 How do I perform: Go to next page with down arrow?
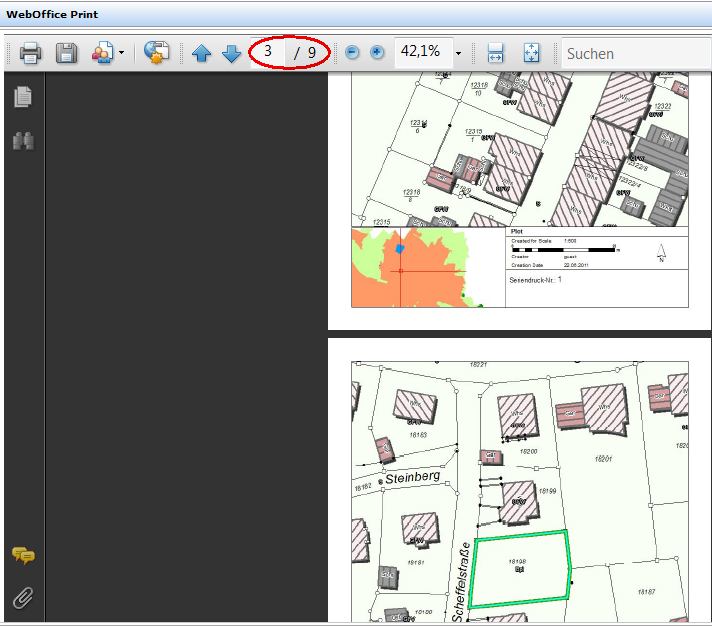(x=231, y=53)
